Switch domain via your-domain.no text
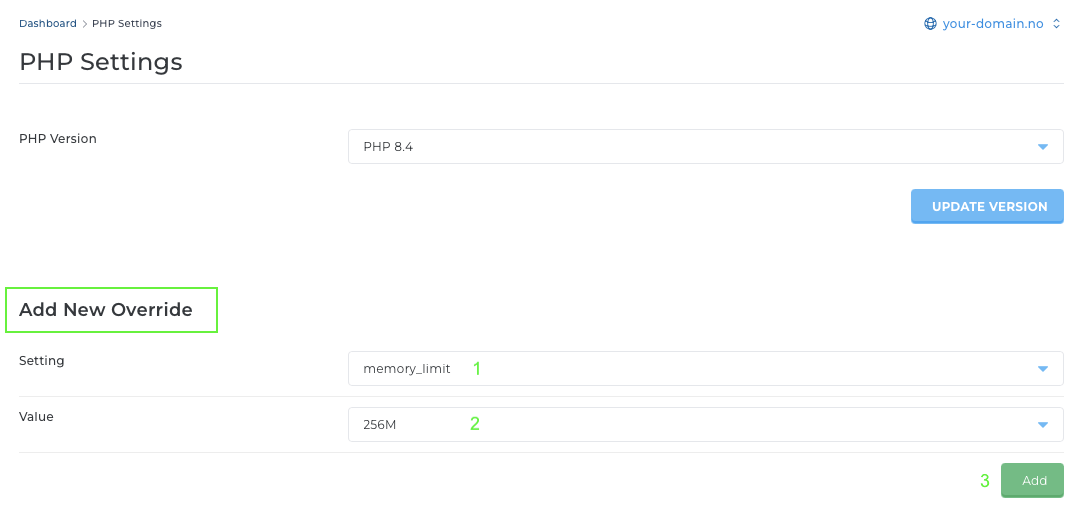The image size is (1079, 525). (x=993, y=24)
